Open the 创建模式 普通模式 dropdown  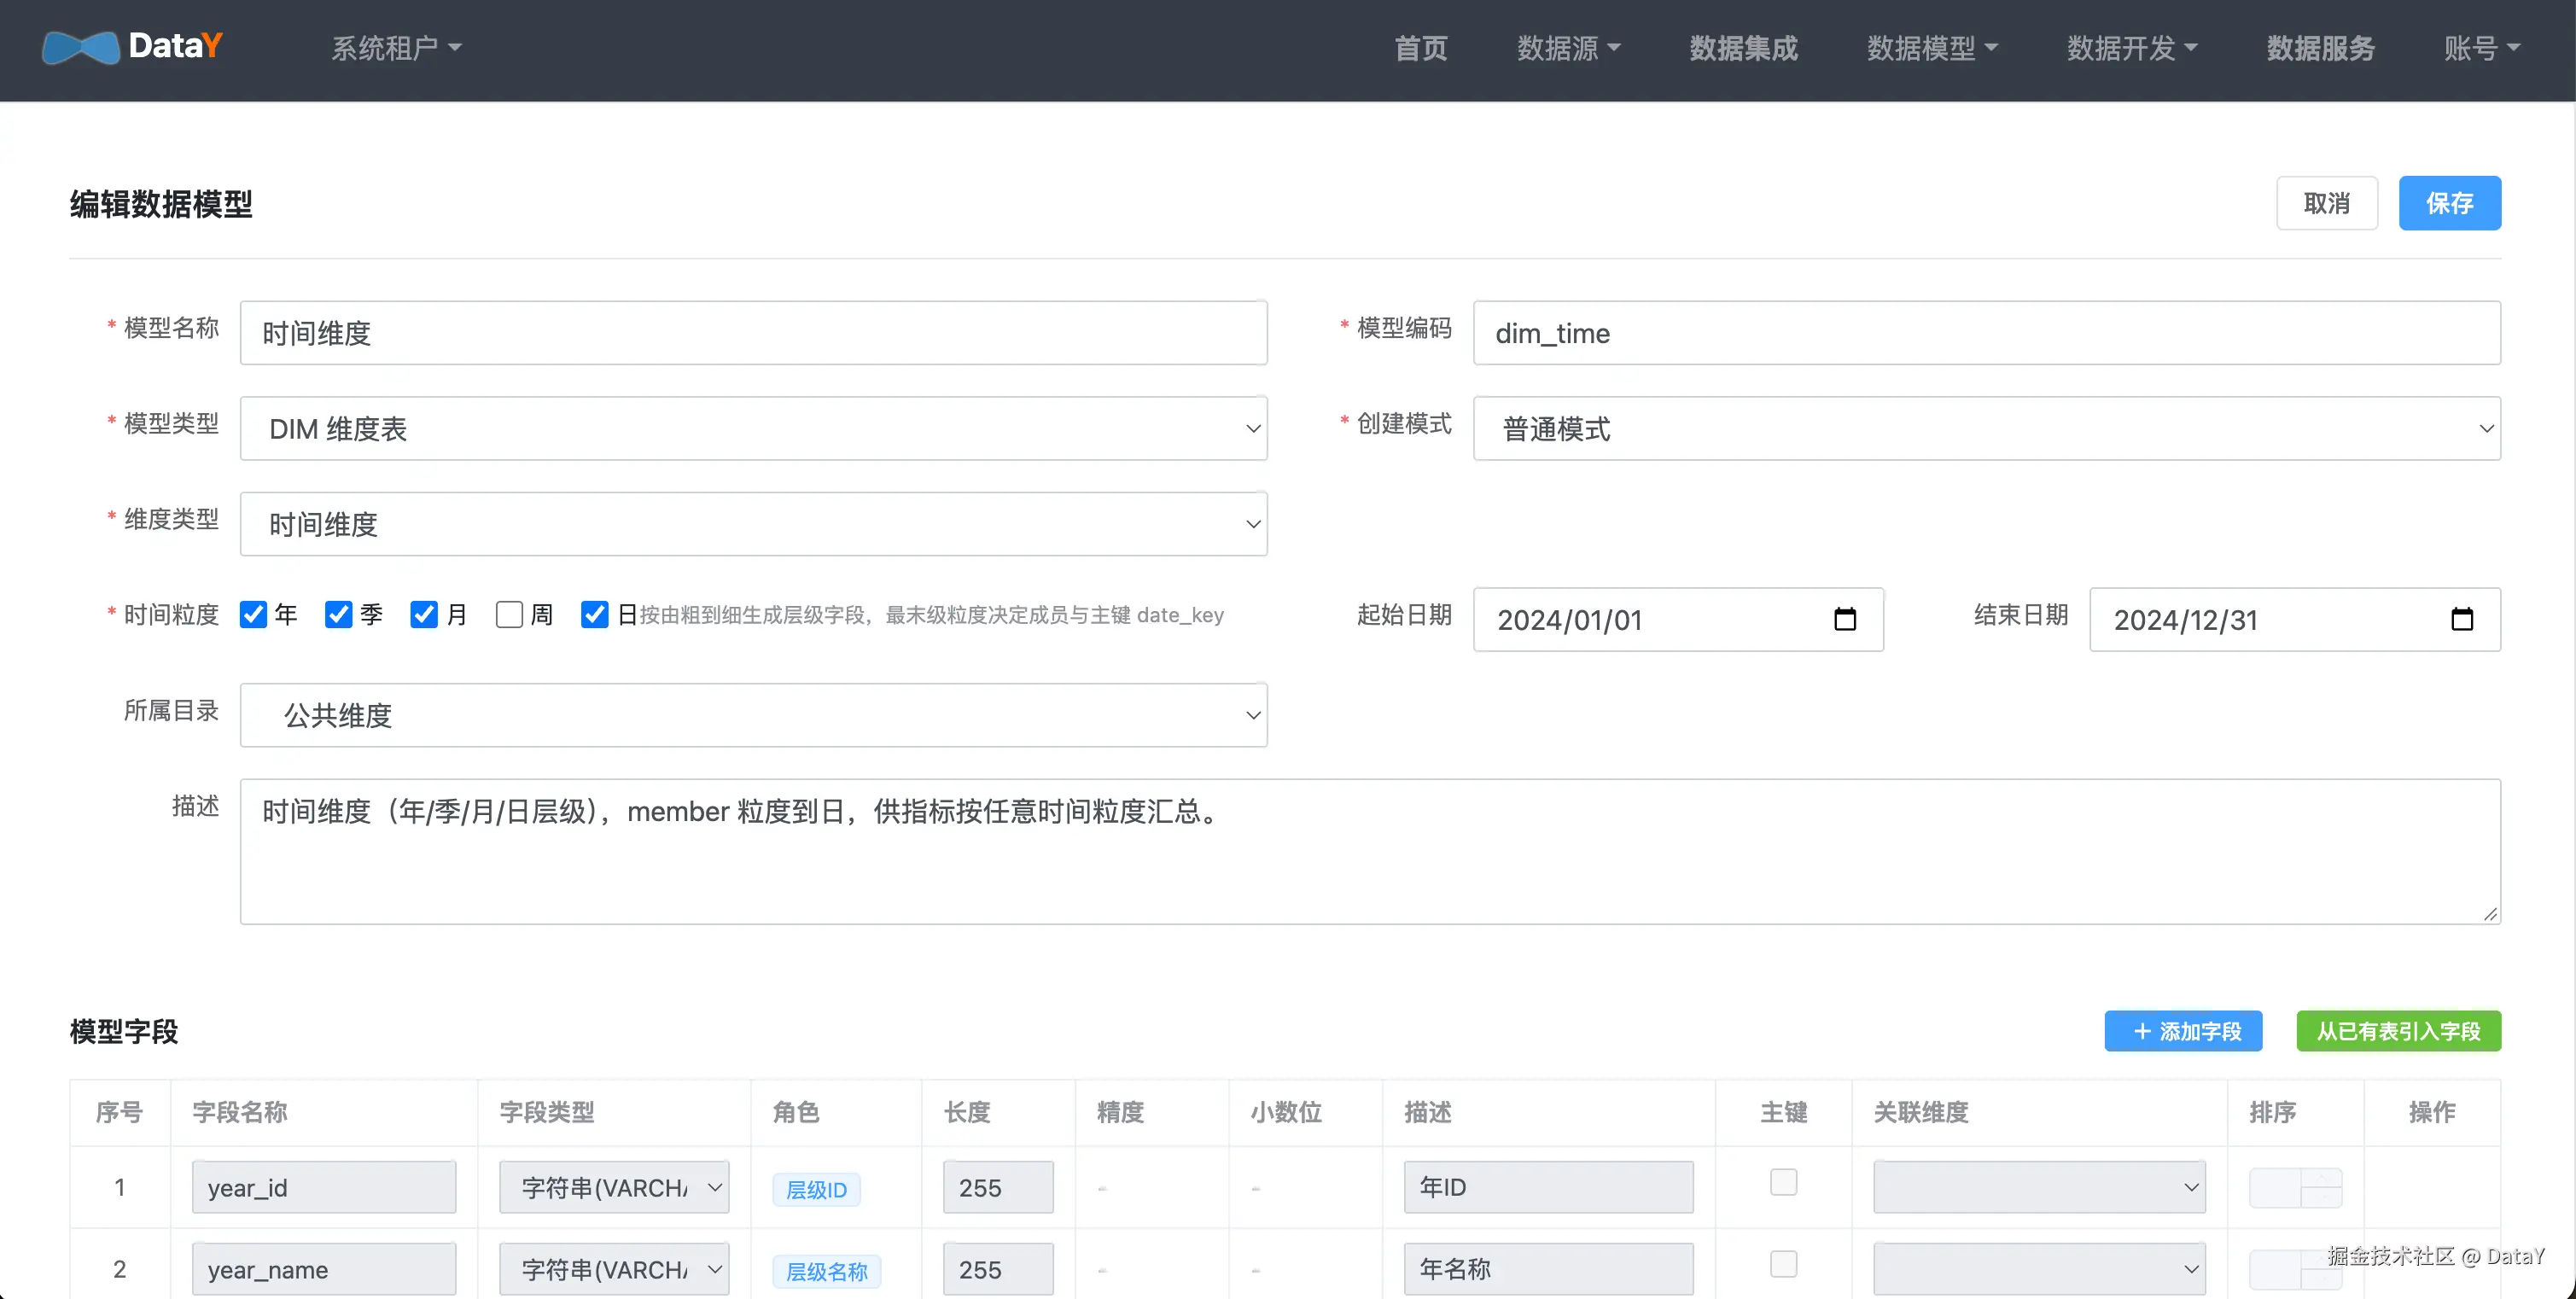click(1986, 429)
